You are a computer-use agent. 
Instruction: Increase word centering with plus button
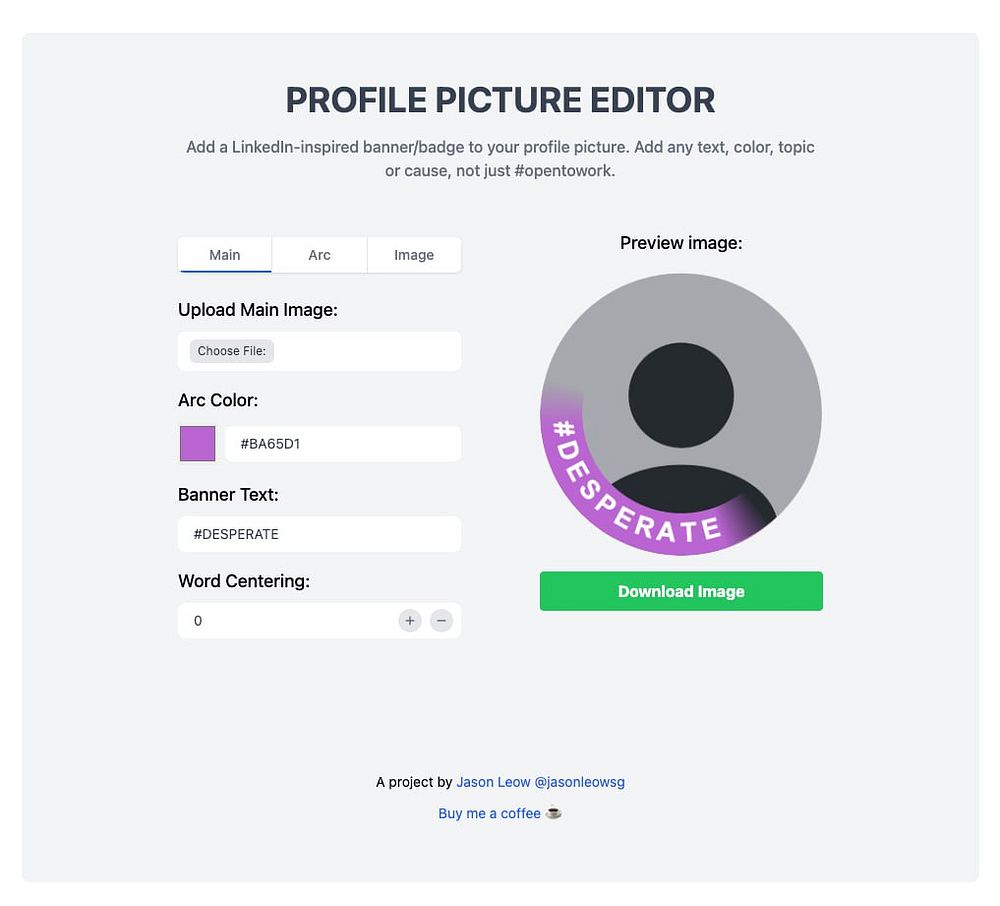coord(410,621)
